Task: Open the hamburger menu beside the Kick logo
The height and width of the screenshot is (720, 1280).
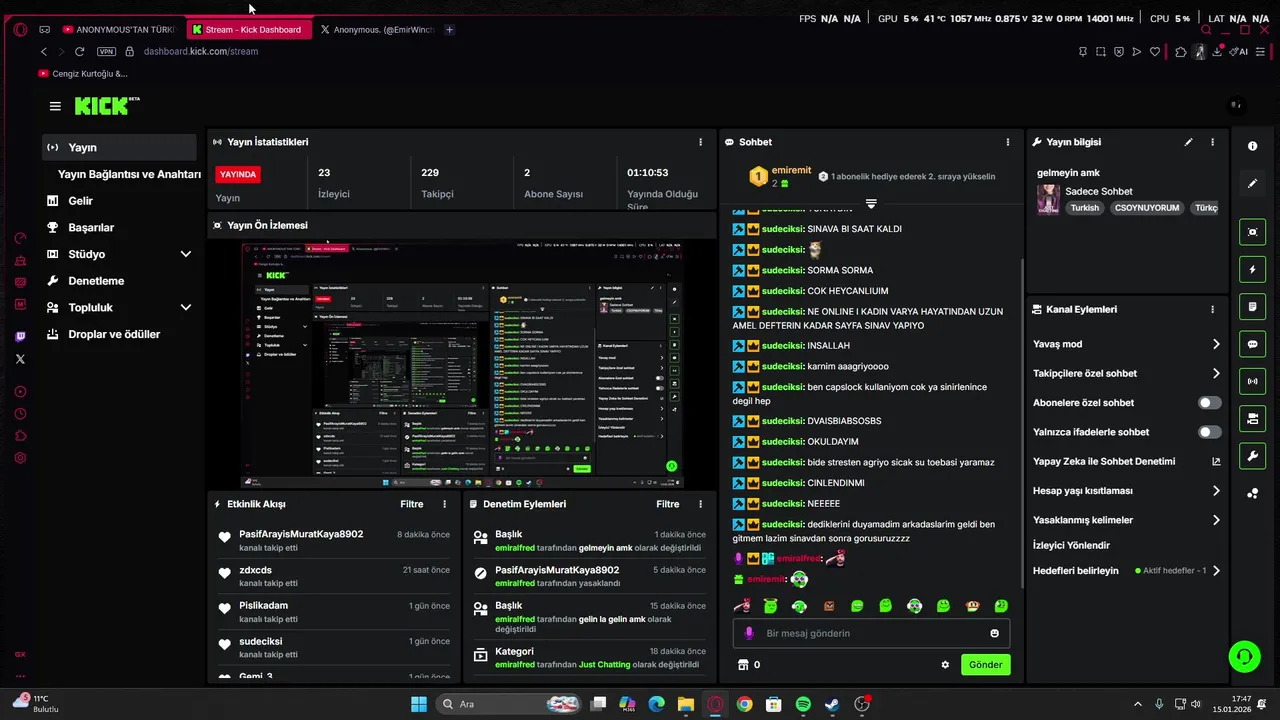Action: [x=55, y=106]
